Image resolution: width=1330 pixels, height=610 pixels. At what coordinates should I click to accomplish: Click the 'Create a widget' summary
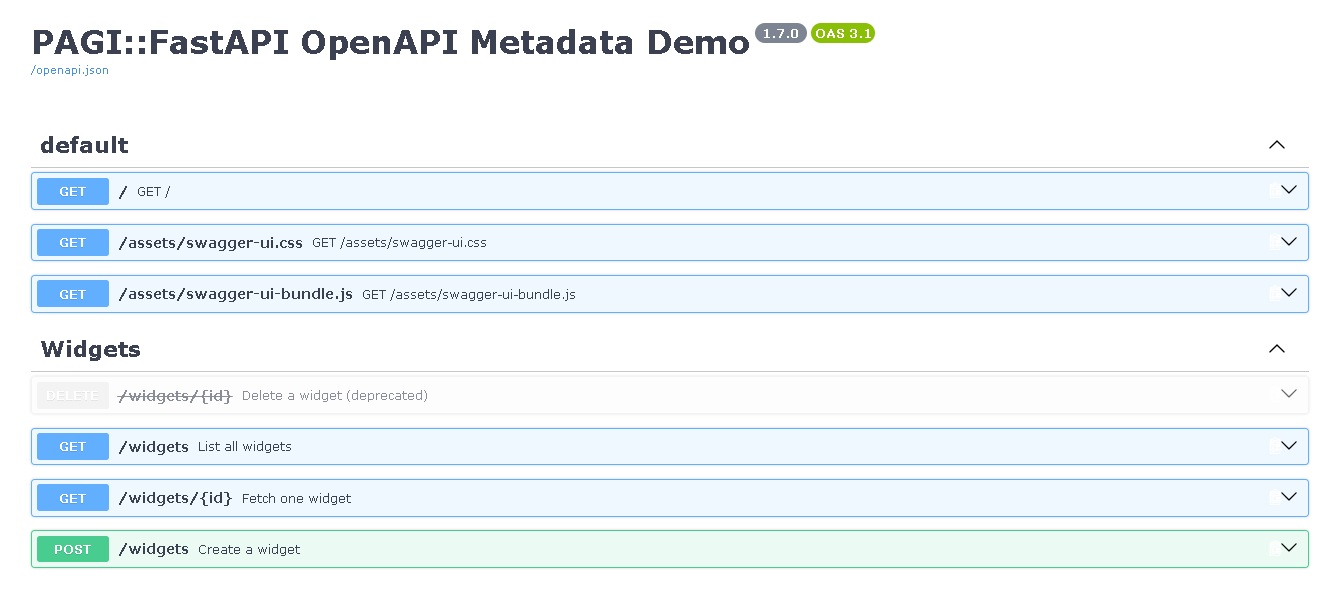click(249, 549)
